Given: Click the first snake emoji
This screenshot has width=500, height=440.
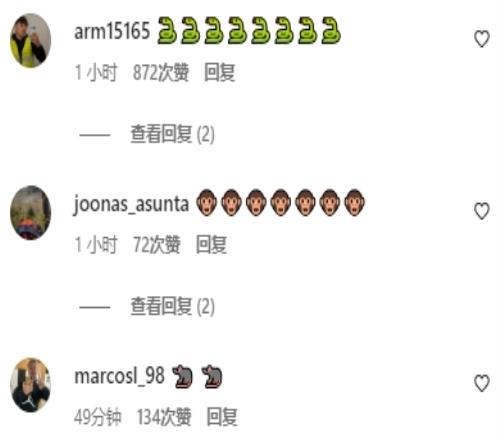Looking at the screenshot, I should point(167,31).
